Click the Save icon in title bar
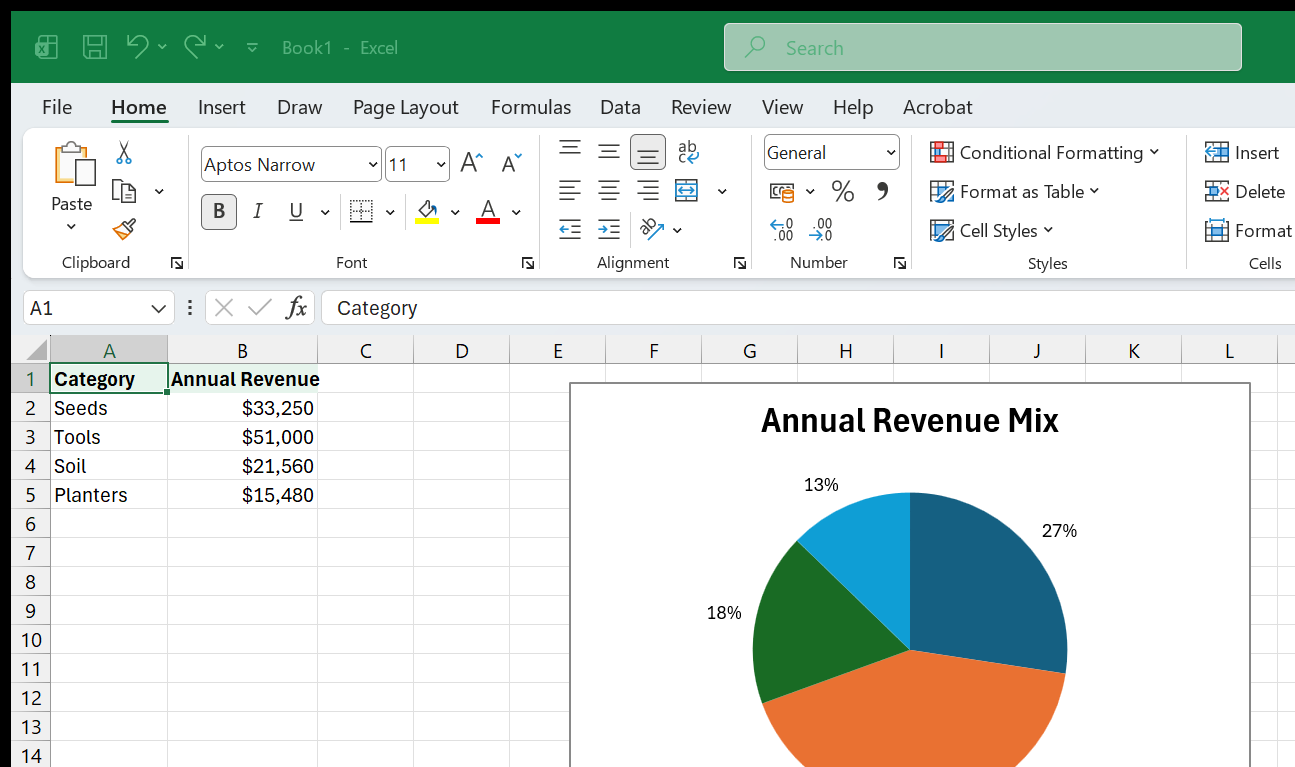The image size is (1295, 767). (95, 47)
